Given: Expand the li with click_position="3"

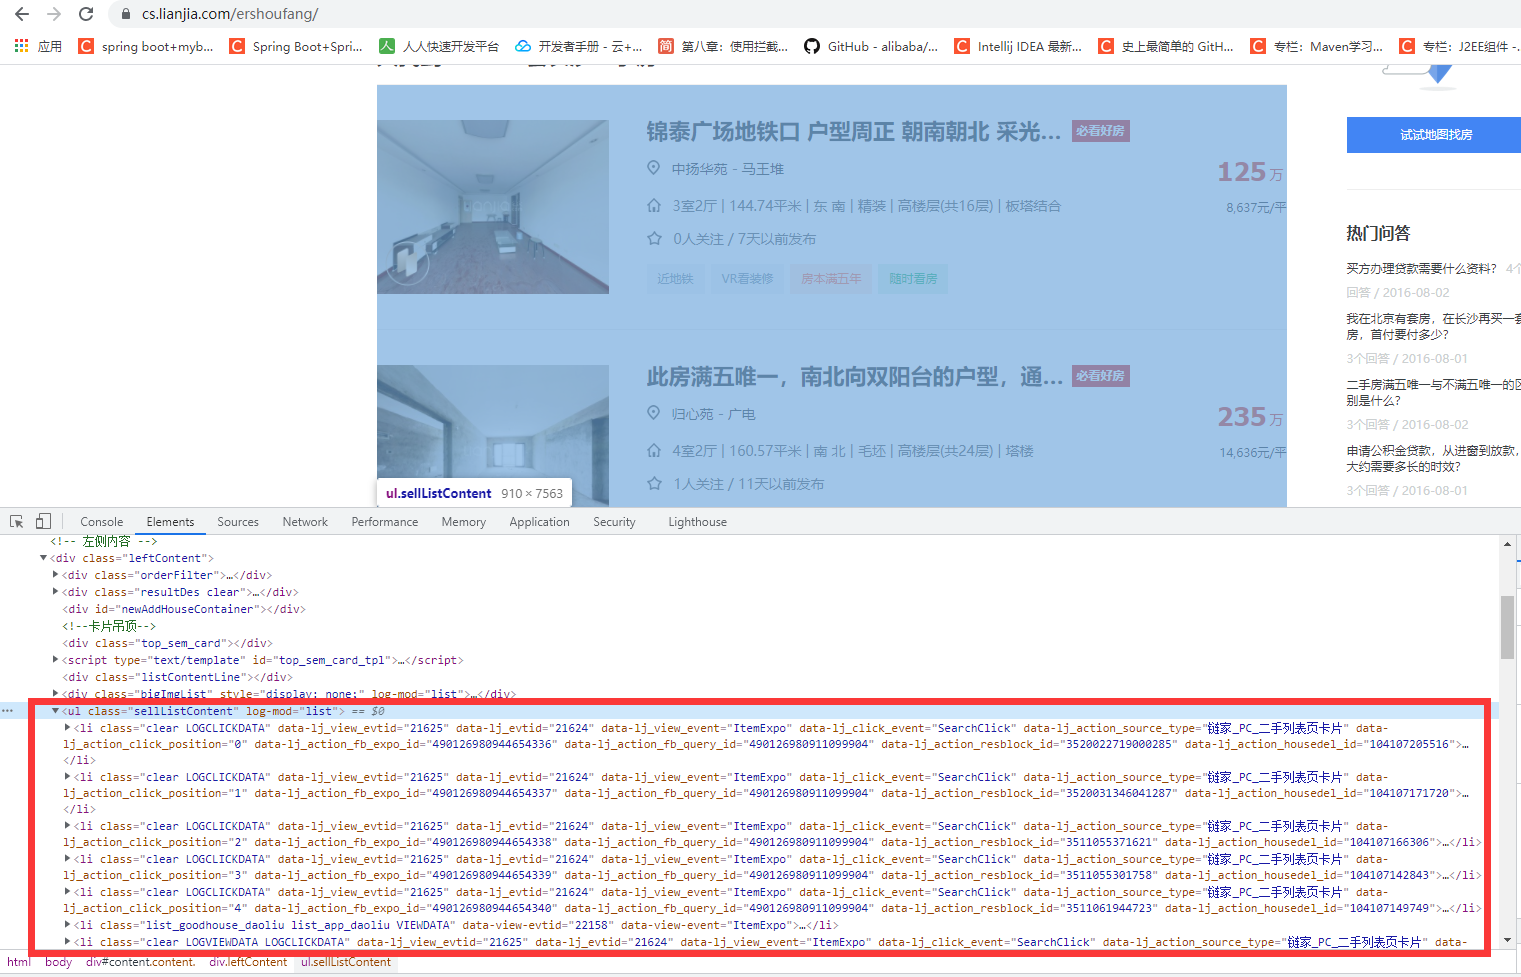Looking at the screenshot, I should coord(67,859).
